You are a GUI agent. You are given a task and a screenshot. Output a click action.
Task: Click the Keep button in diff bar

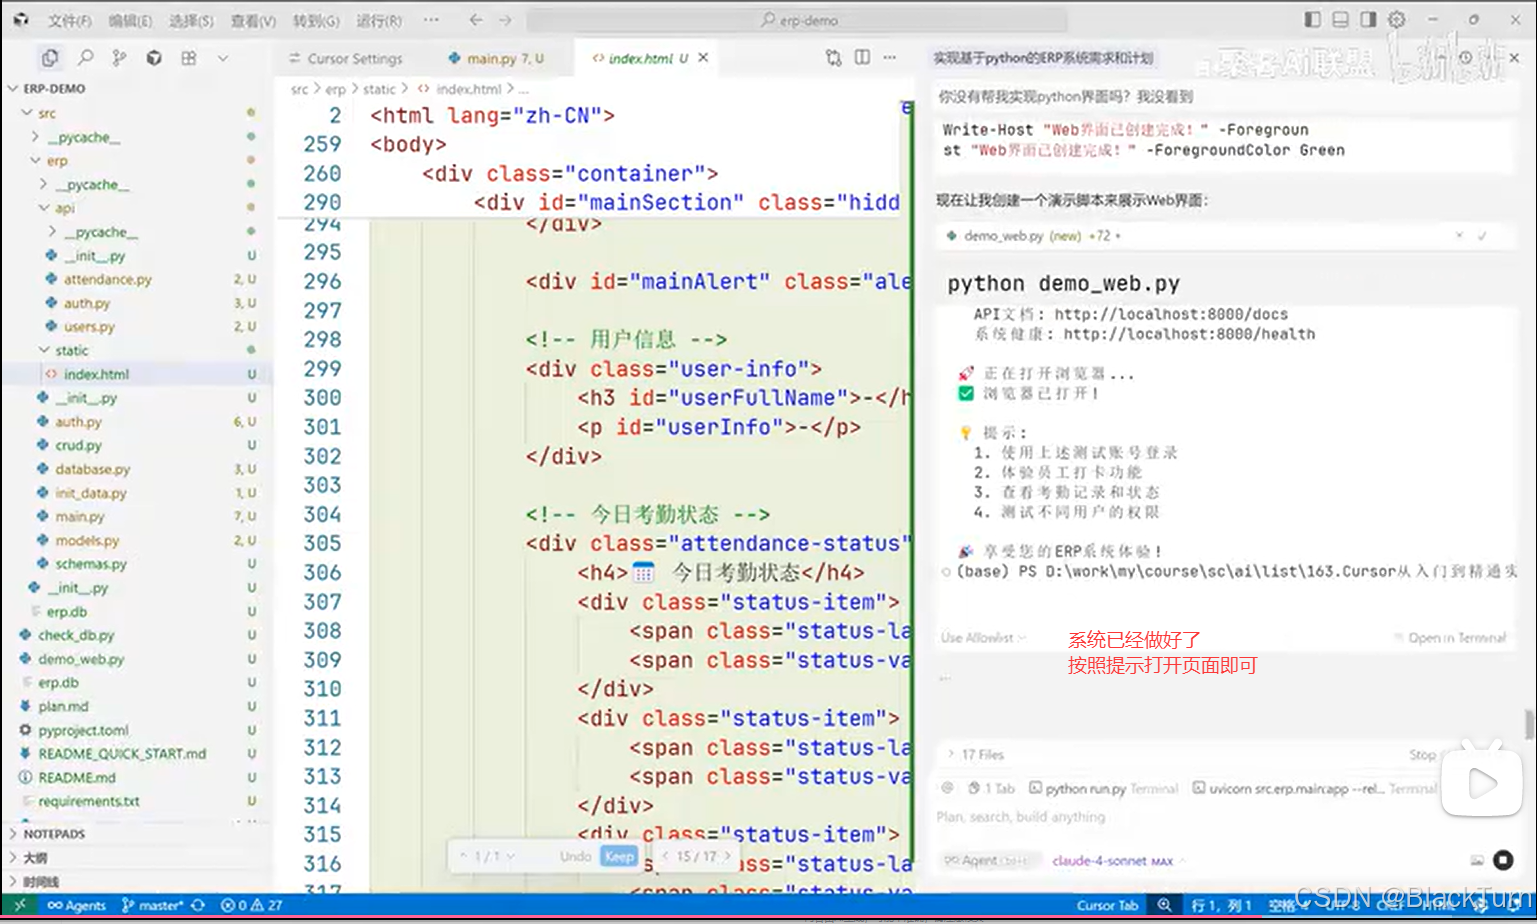tap(619, 856)
